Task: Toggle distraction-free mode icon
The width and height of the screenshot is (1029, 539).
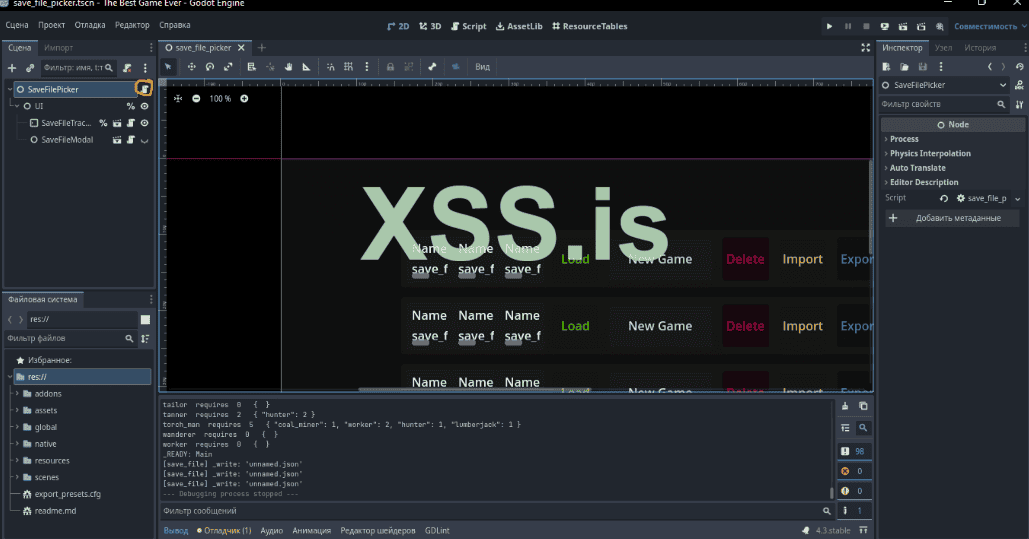Action: (x=865, y=47)
